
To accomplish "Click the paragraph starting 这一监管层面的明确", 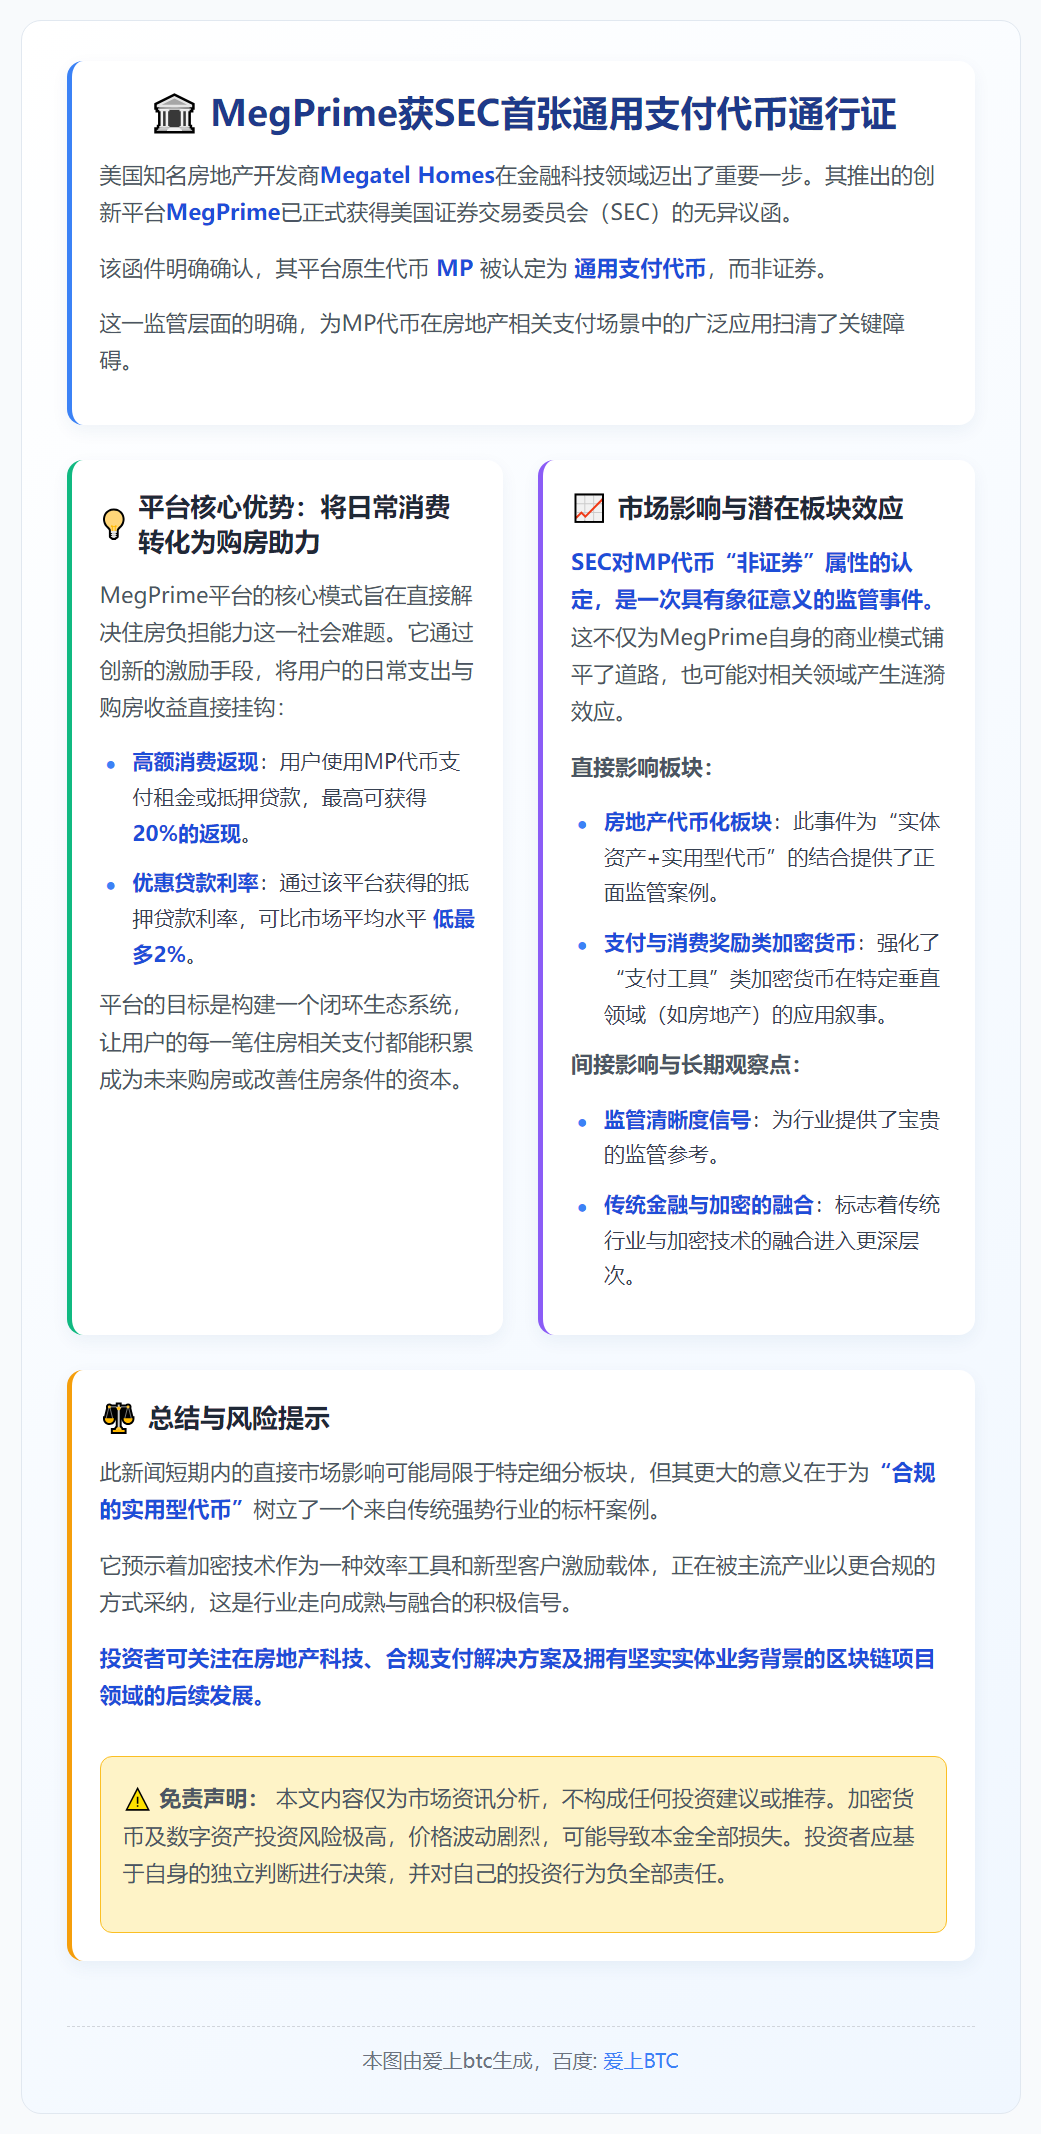I will (x=502, y=342).
